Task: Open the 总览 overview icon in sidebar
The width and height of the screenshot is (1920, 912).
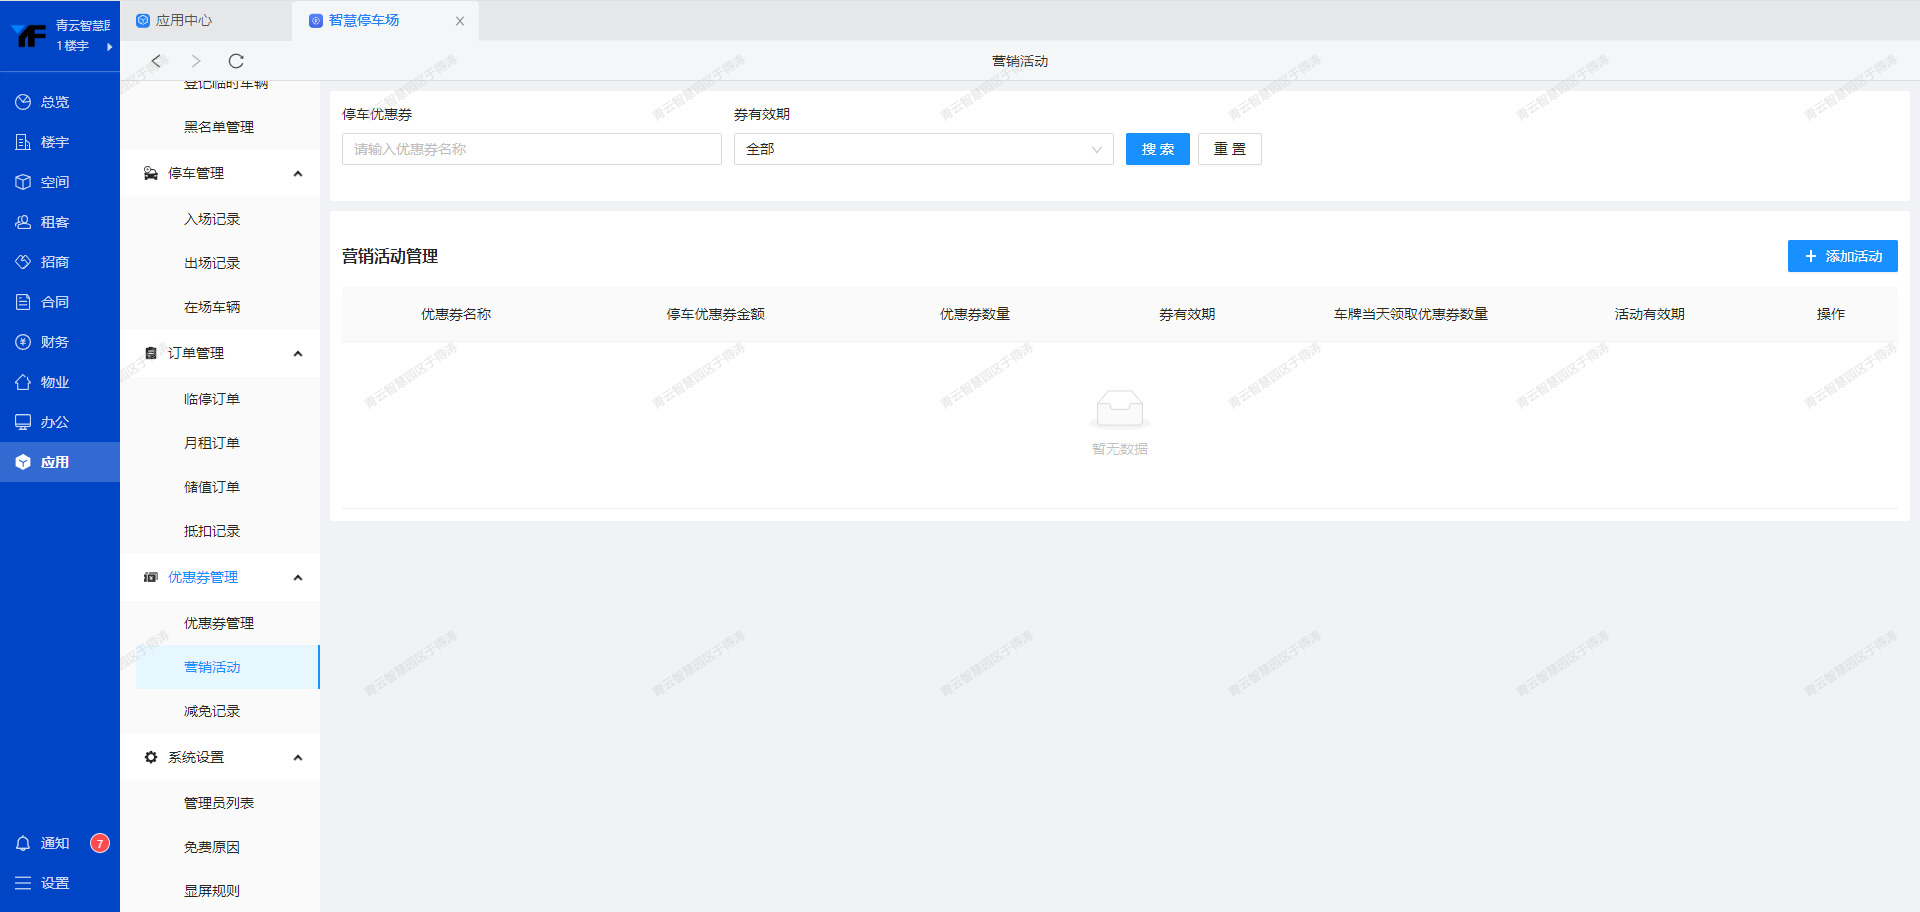Action: point(23,102)
